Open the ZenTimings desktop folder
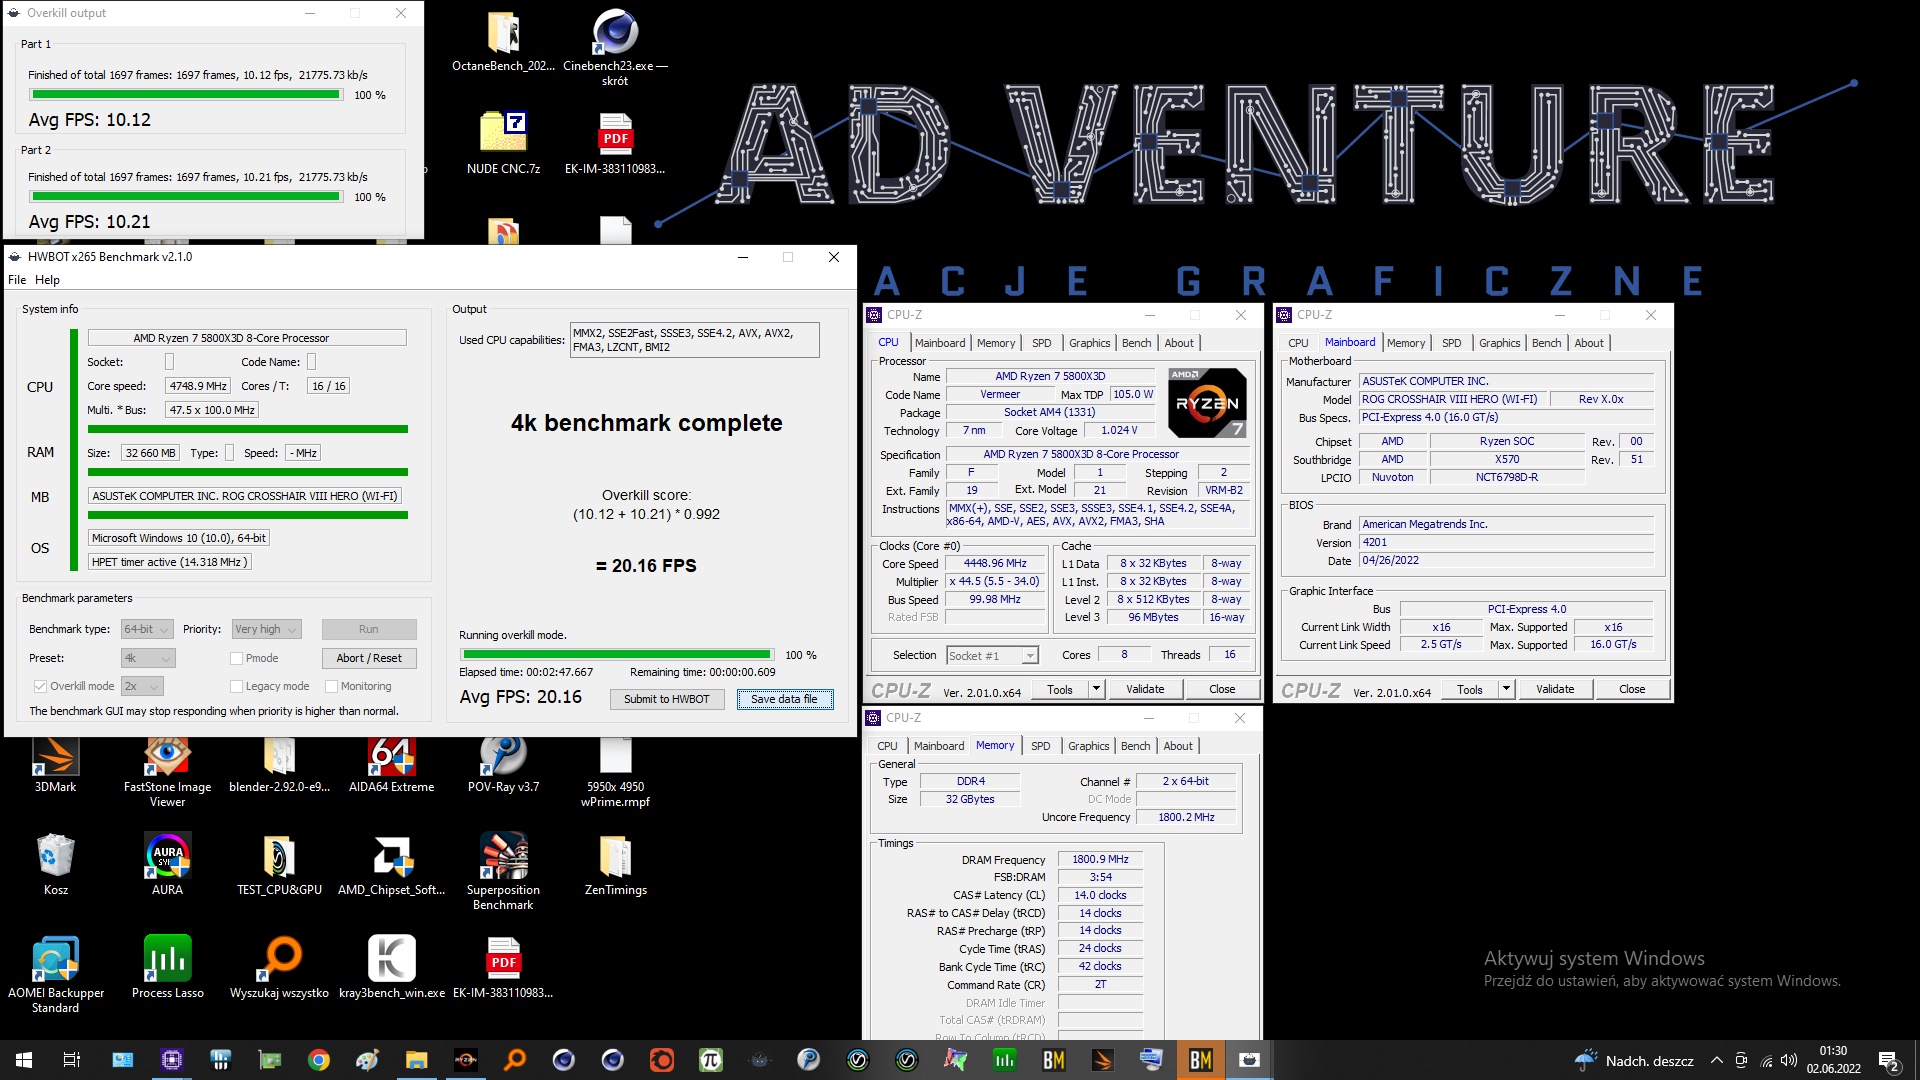The height and width of the screenshot is (1080, 1920). coord(615,864)
